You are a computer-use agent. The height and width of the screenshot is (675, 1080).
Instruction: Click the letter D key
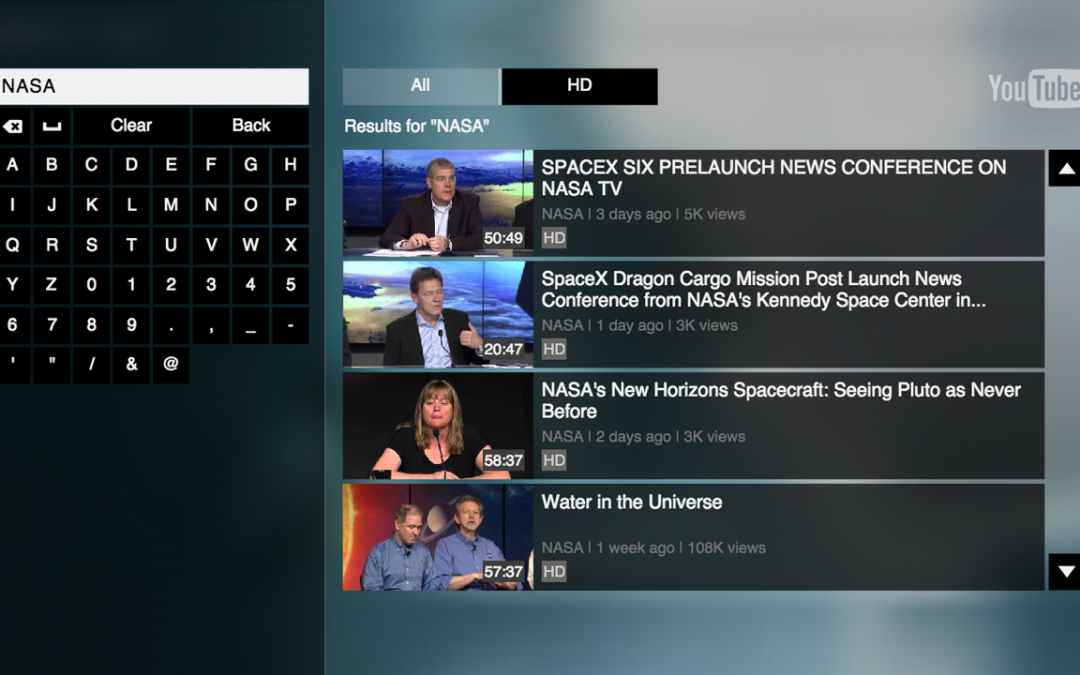coord(132,165)
